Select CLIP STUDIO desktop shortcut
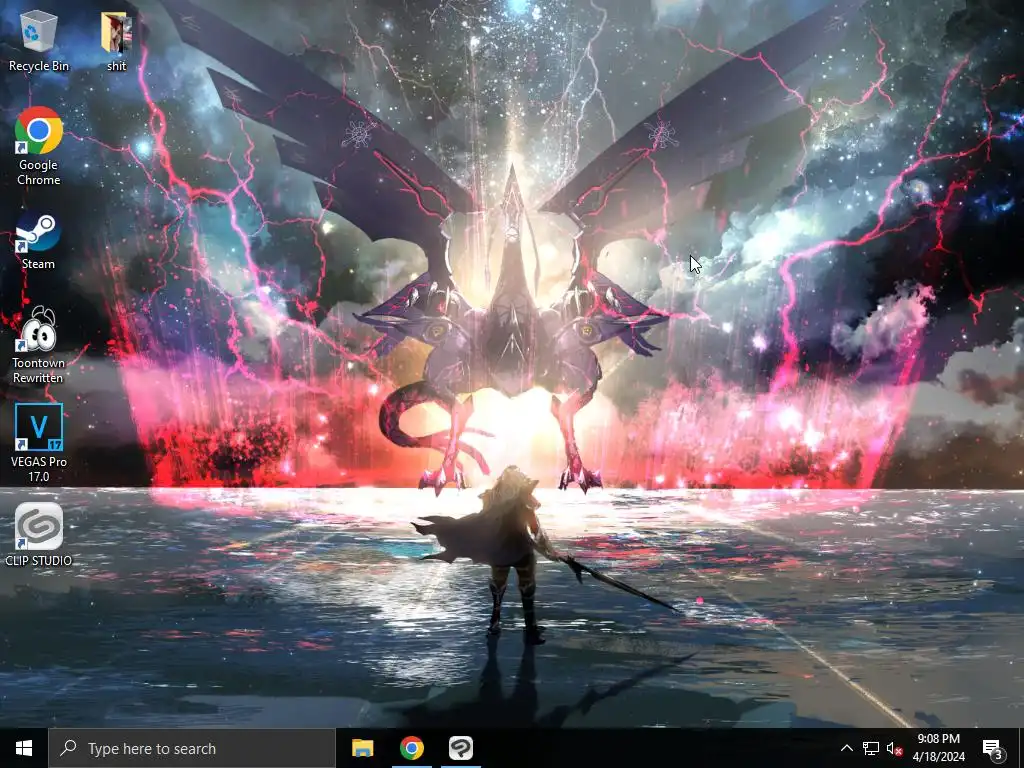This screenshot has width=1024, height=768. [x=39, y=534]
